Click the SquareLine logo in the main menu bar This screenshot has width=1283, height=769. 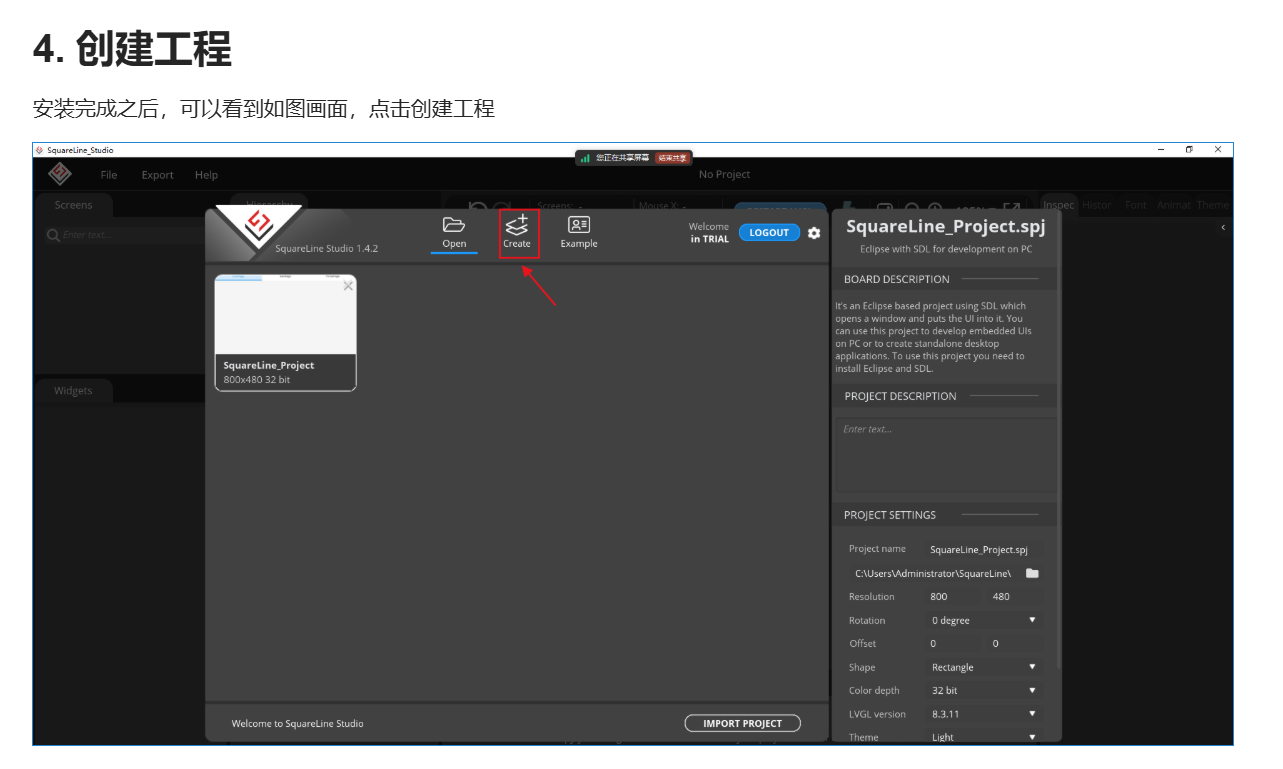[60, 174]
